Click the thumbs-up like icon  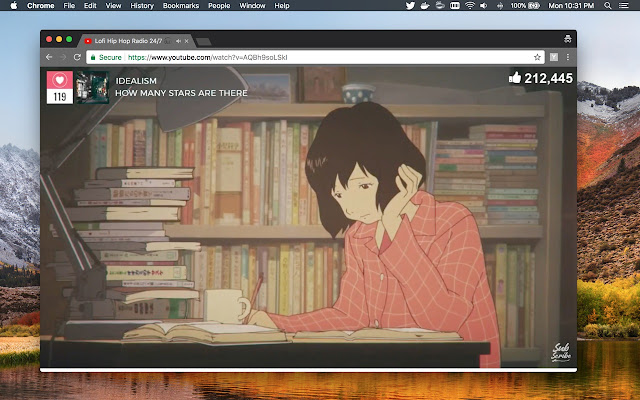pos(515,77)
